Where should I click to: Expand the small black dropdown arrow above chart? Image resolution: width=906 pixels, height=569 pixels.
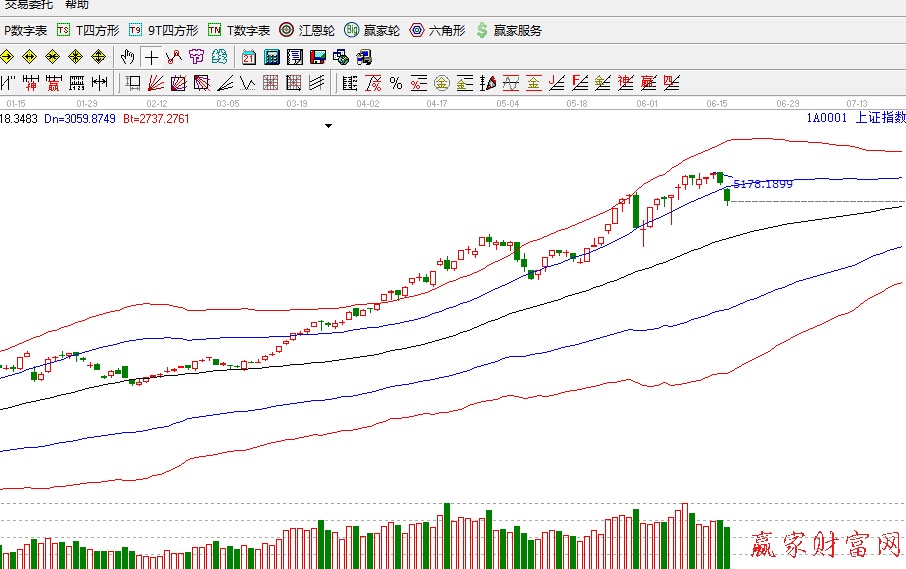(328, 126)
